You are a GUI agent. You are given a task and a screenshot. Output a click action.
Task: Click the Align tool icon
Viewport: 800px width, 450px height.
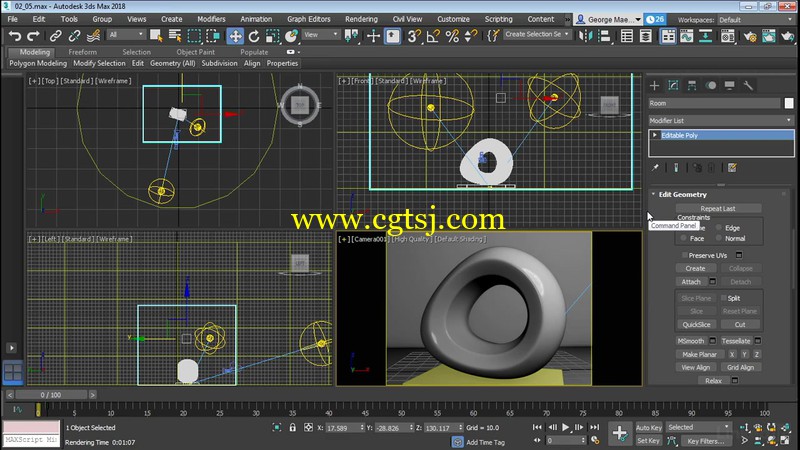tap(604, 36)
